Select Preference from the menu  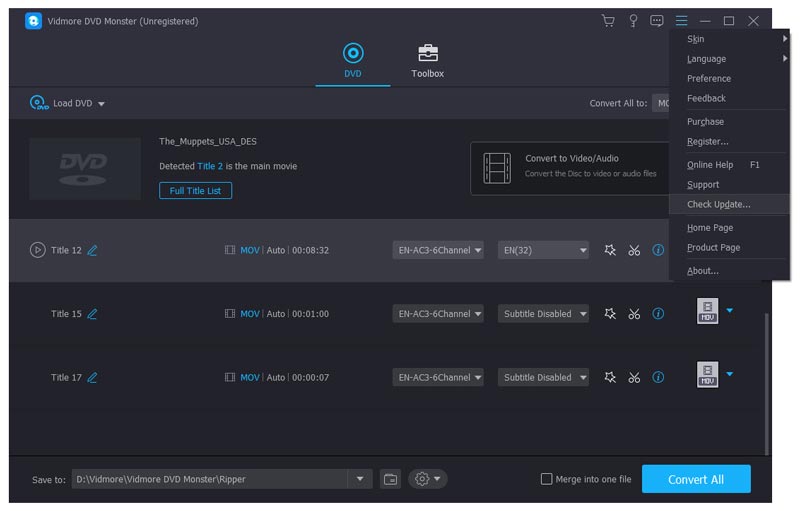(730, 79)
